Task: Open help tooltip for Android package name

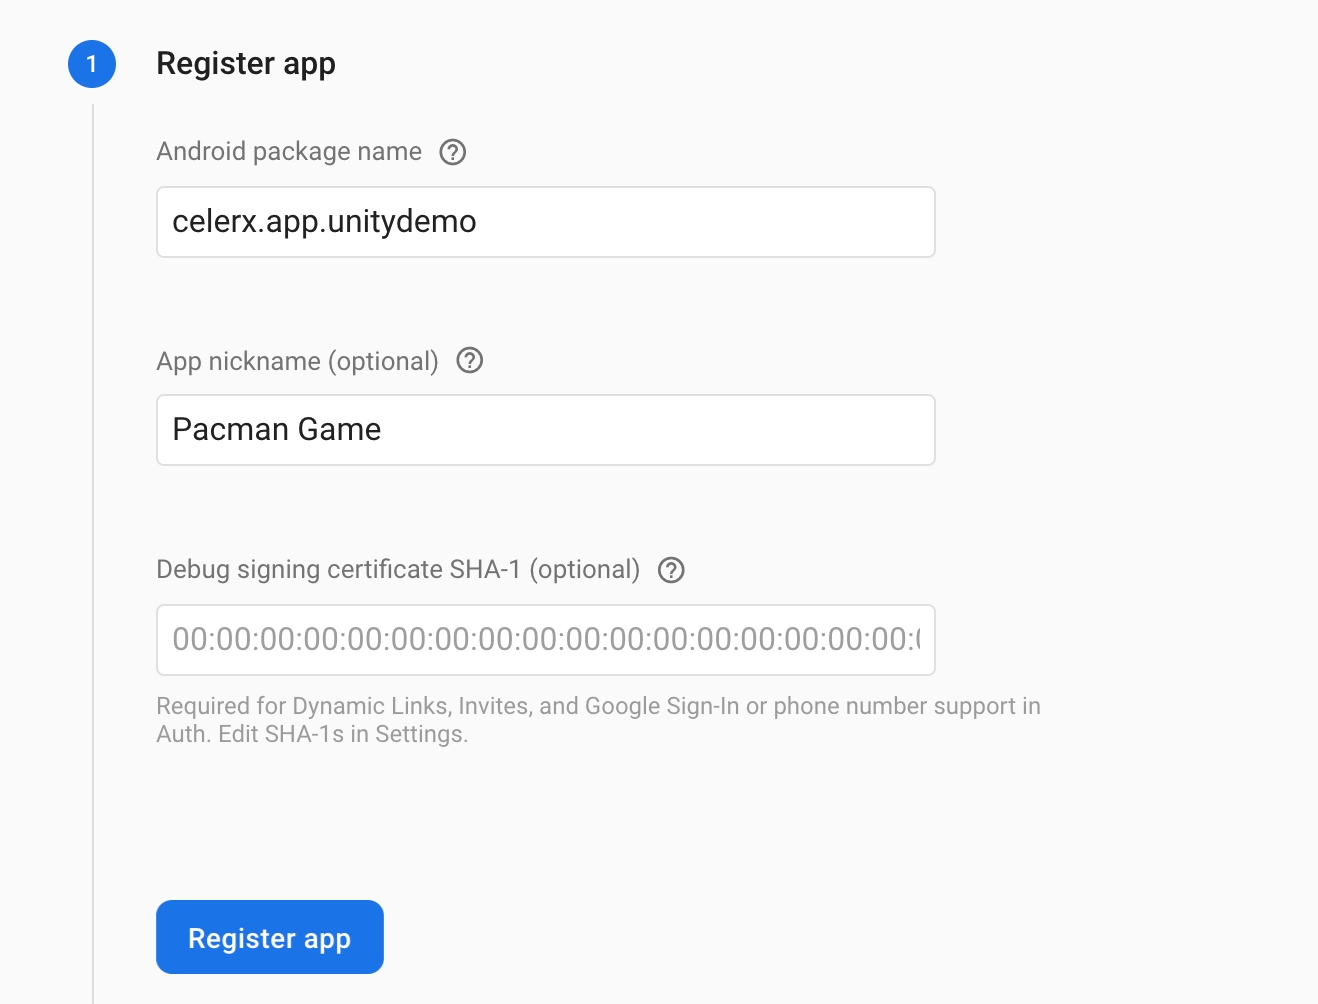Action: [x=453, y=152]
